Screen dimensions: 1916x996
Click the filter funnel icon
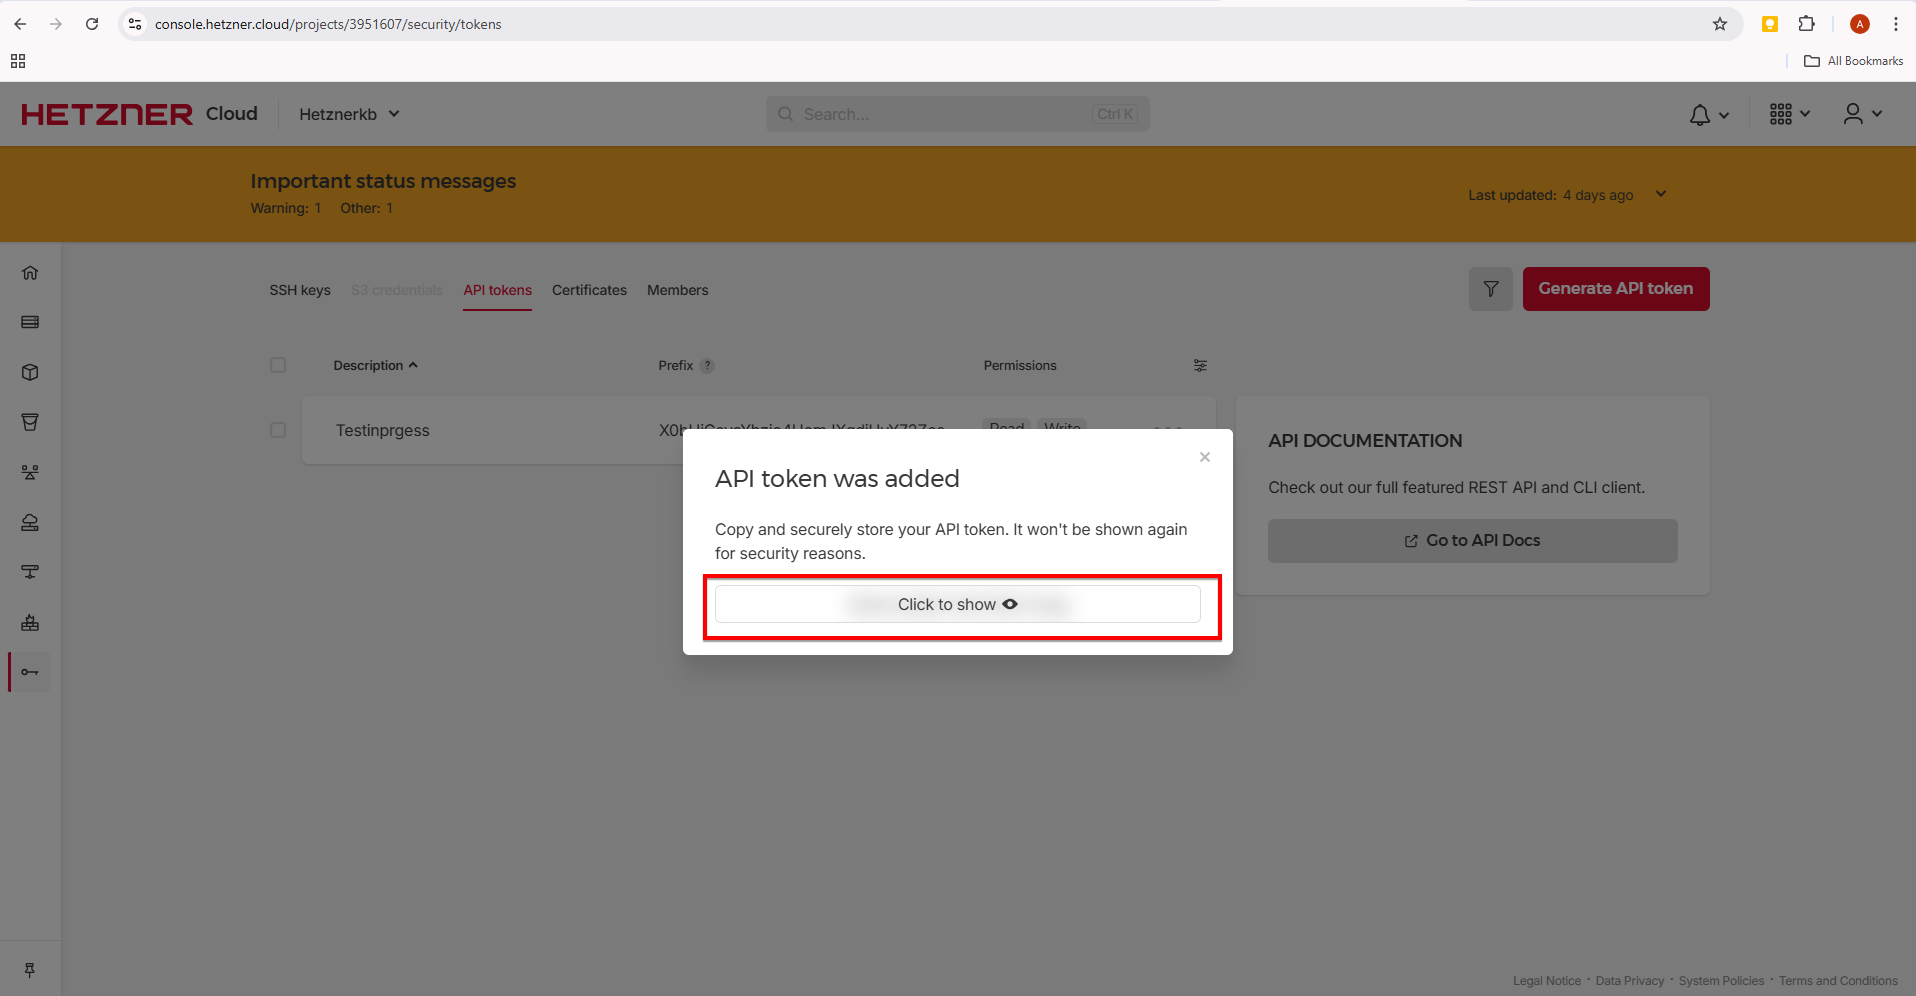coord(1490,289)
